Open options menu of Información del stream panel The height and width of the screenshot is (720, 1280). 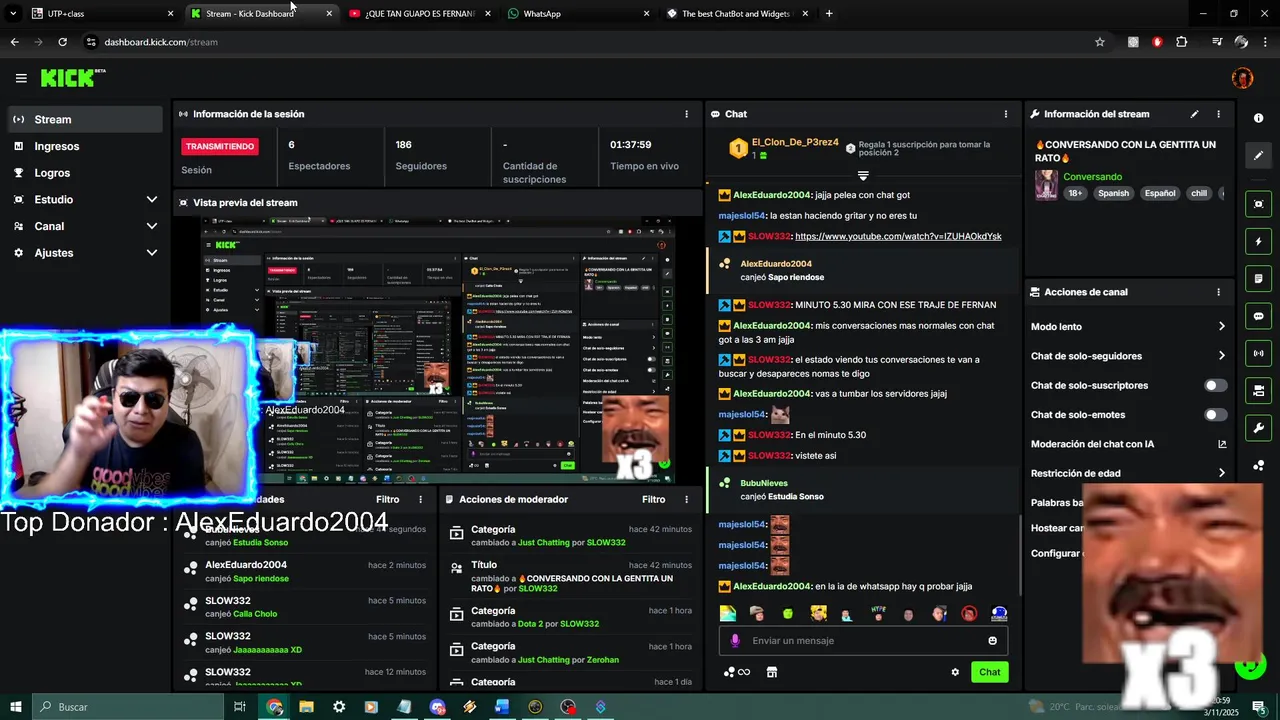coord(1218,114)
